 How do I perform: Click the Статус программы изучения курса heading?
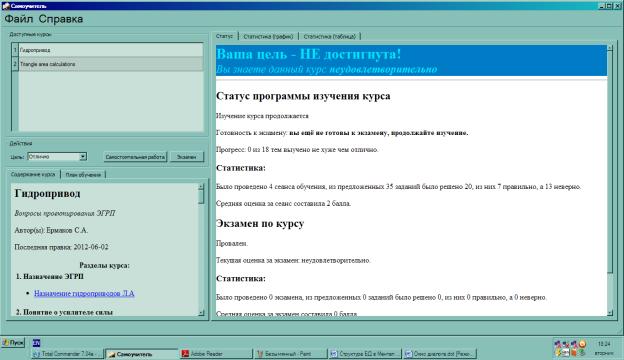click(303, 96)
